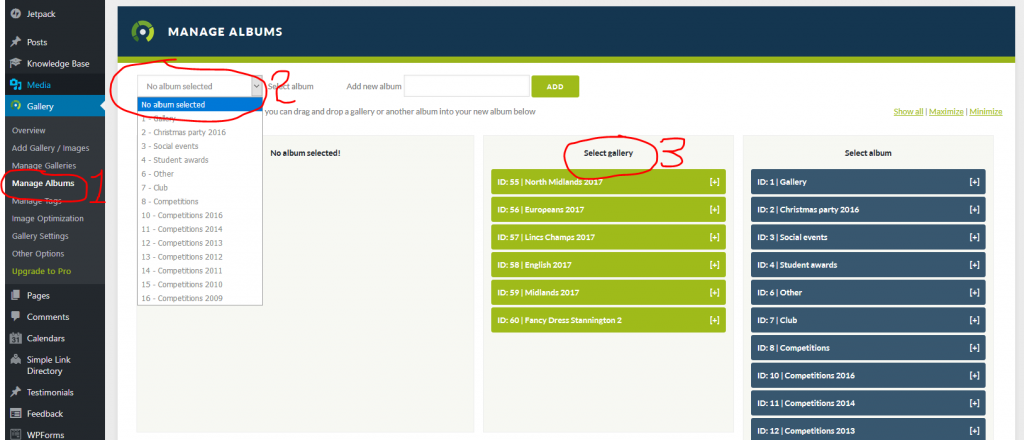Open Other Options submenu item

[38, 253]
